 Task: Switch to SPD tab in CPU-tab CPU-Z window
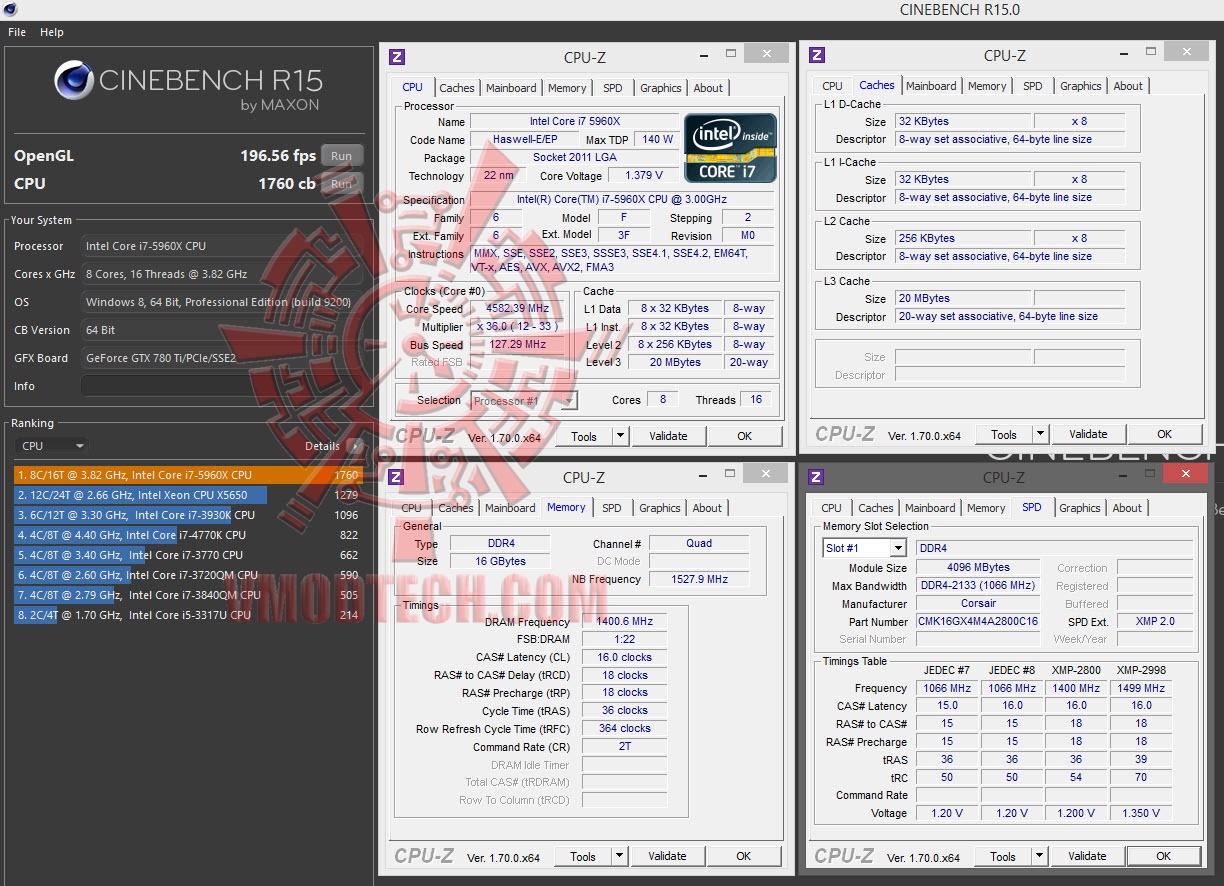coord(613,88)
